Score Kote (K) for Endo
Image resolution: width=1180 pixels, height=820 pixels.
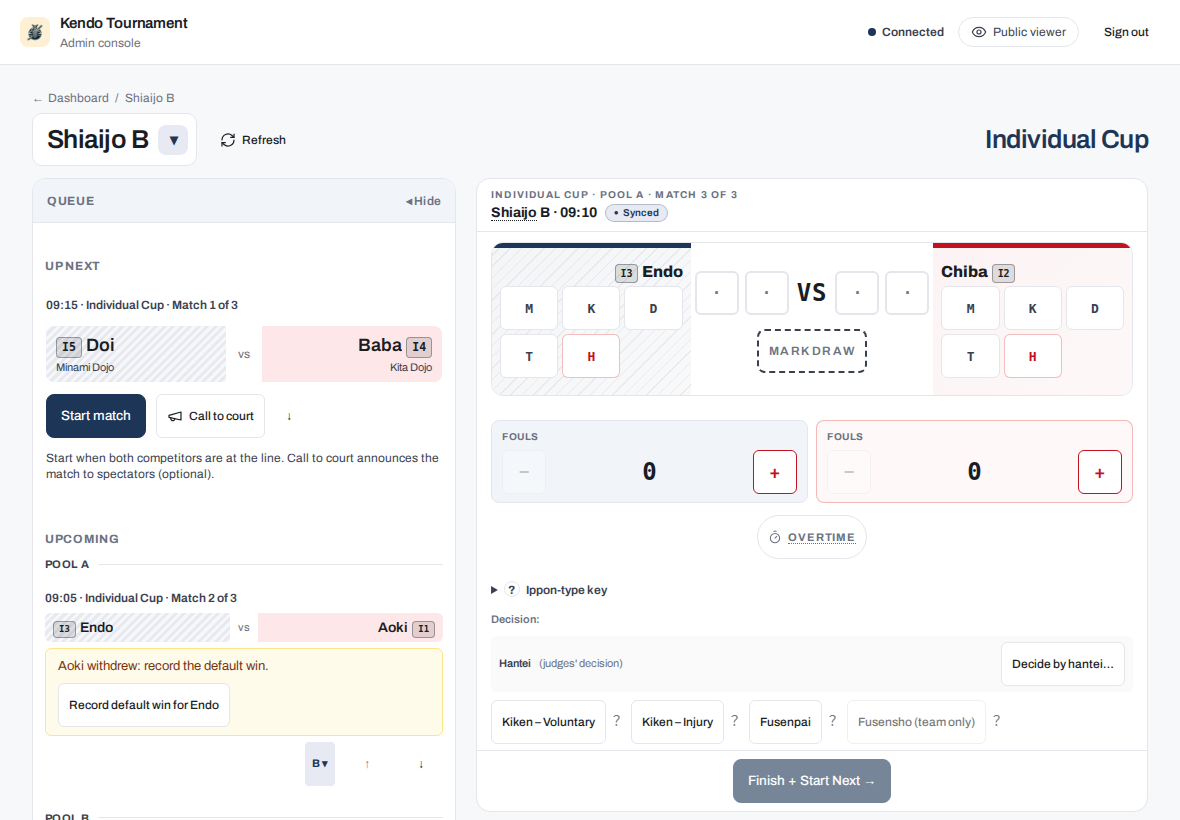(x=592, y=308)
